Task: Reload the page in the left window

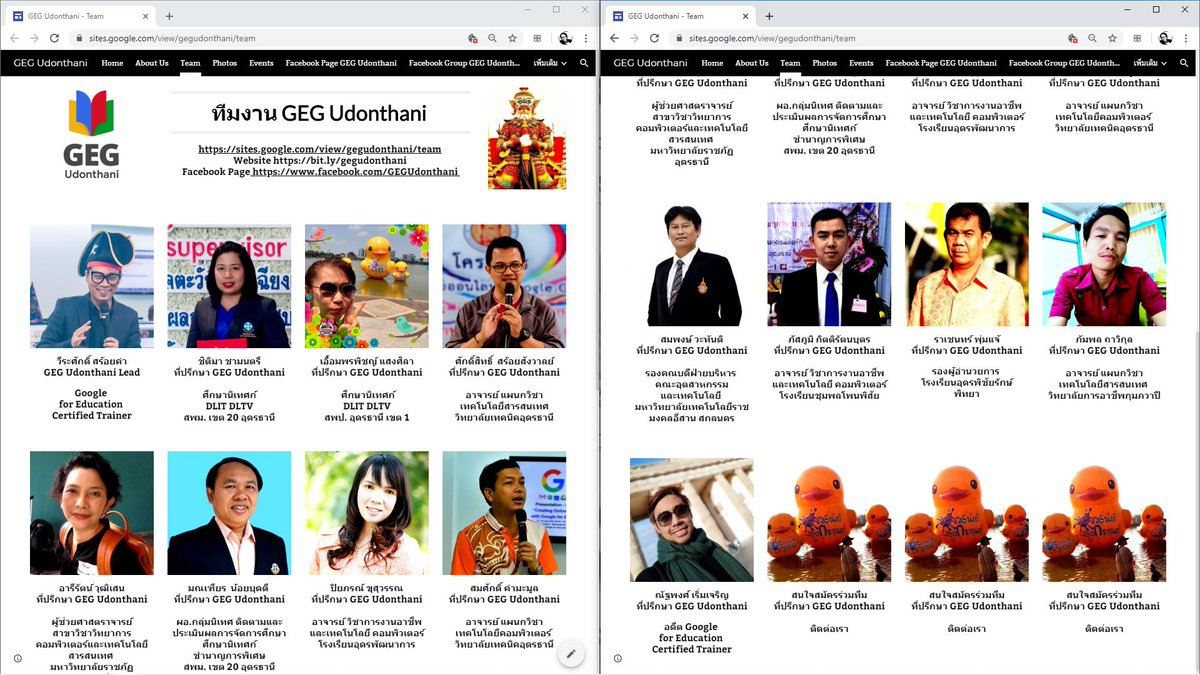Action: [x=54, y=36]
